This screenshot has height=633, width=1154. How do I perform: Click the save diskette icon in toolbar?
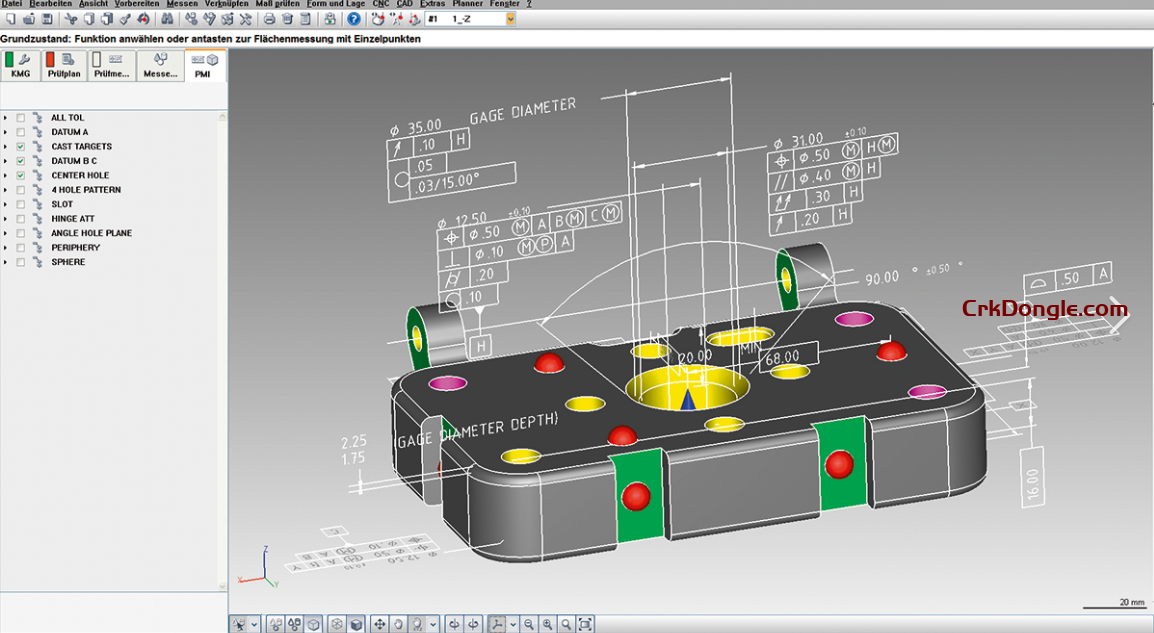click(x=47, y=19)
